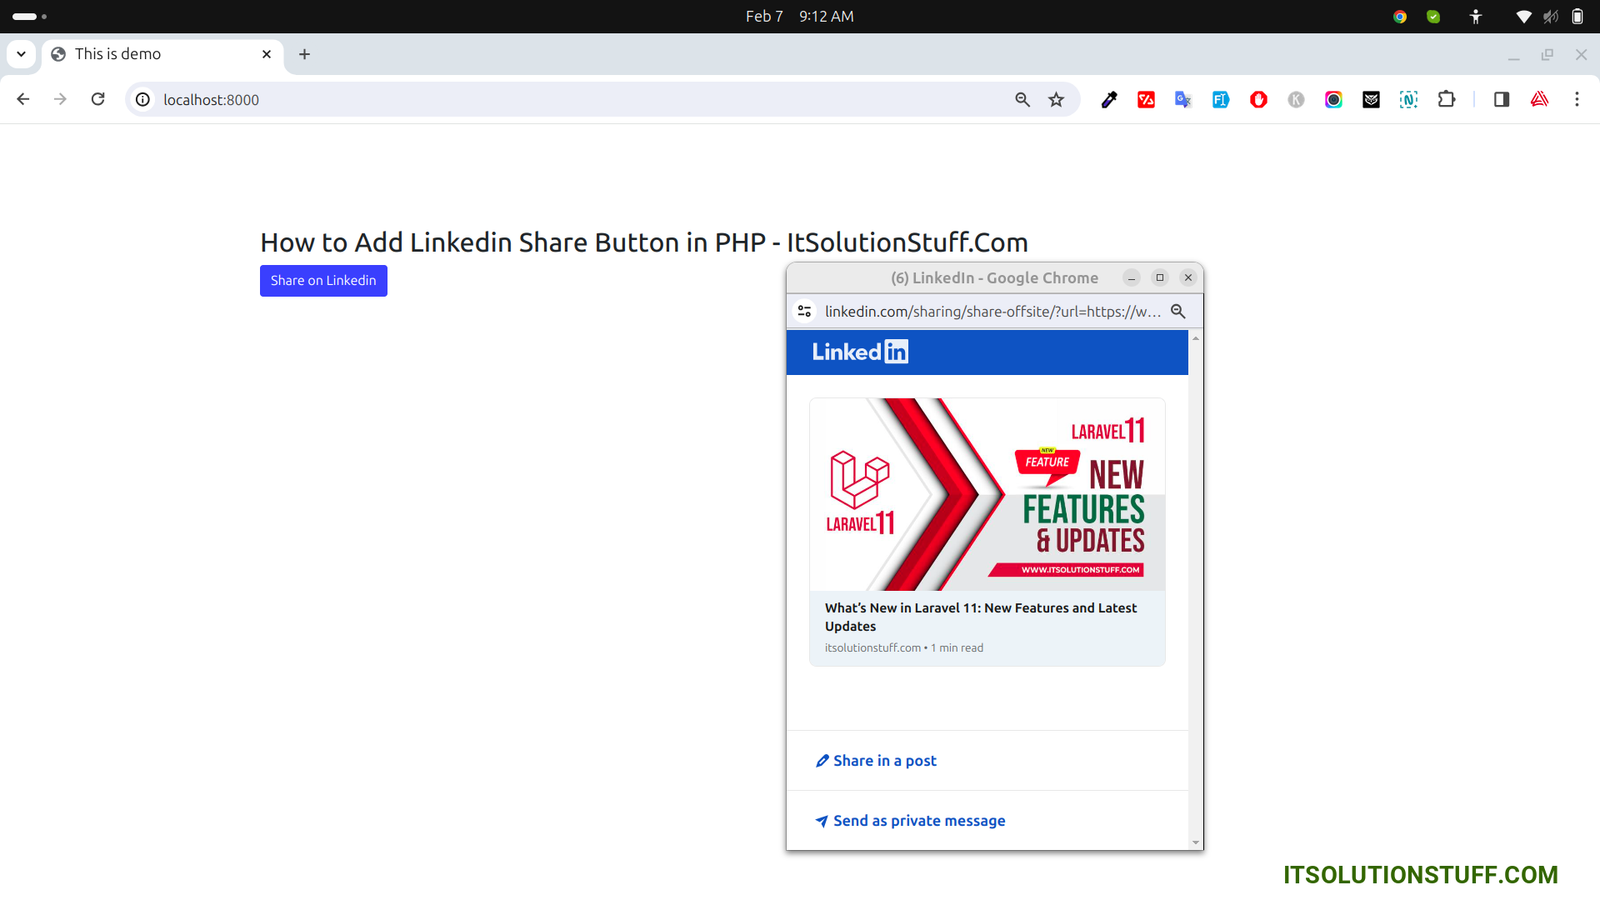This screenshot has height=900, width=1600.
Task: Toggle the system volume mute indicator
Action: click(1550, 16)
